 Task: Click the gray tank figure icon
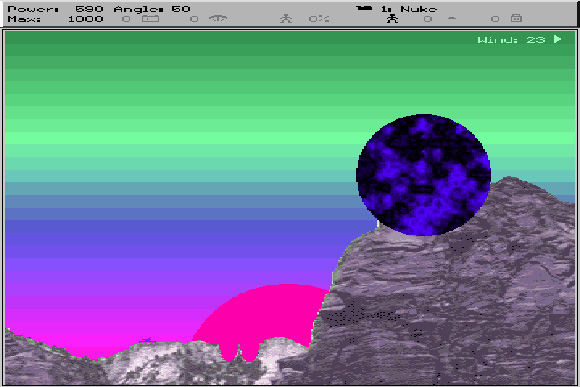click(x=286, y=18)
